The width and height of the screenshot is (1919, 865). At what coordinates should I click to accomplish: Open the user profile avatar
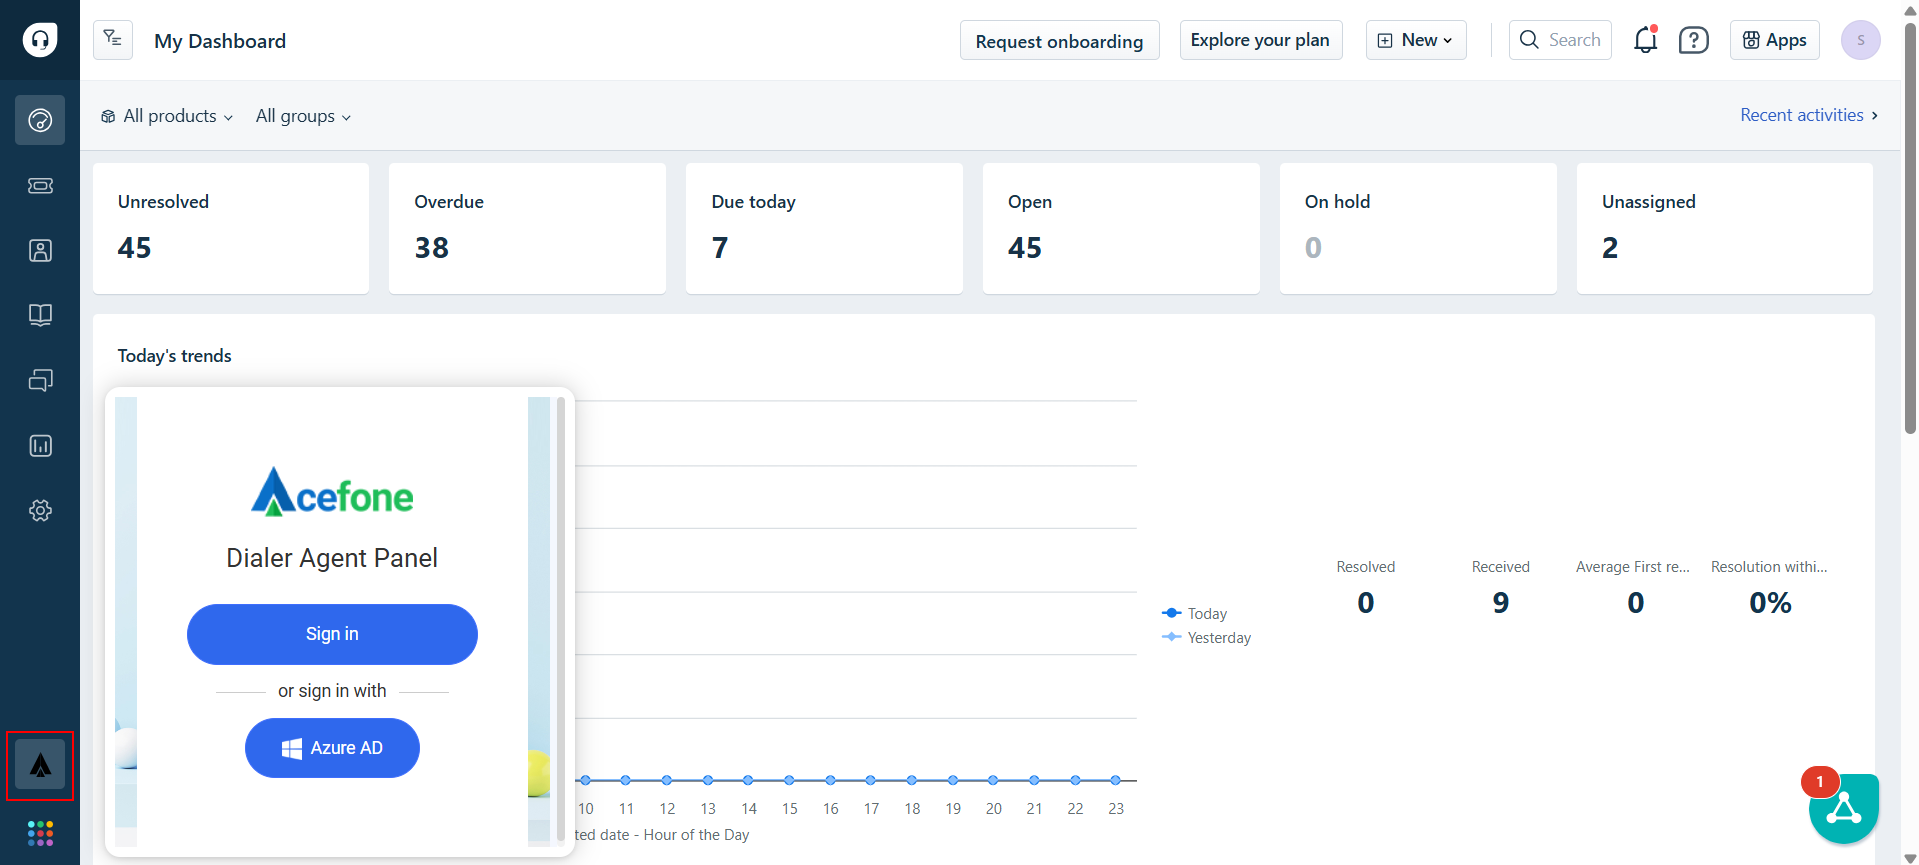tap(1860, 40)
